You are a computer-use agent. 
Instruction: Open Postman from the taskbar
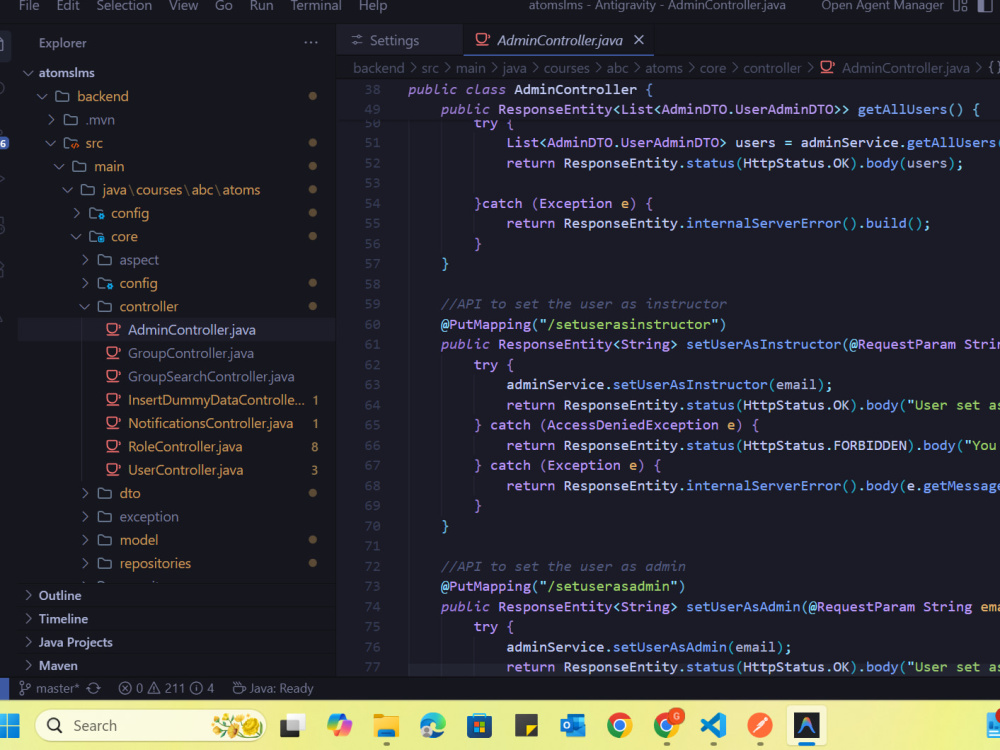click(x=760, y=726)
